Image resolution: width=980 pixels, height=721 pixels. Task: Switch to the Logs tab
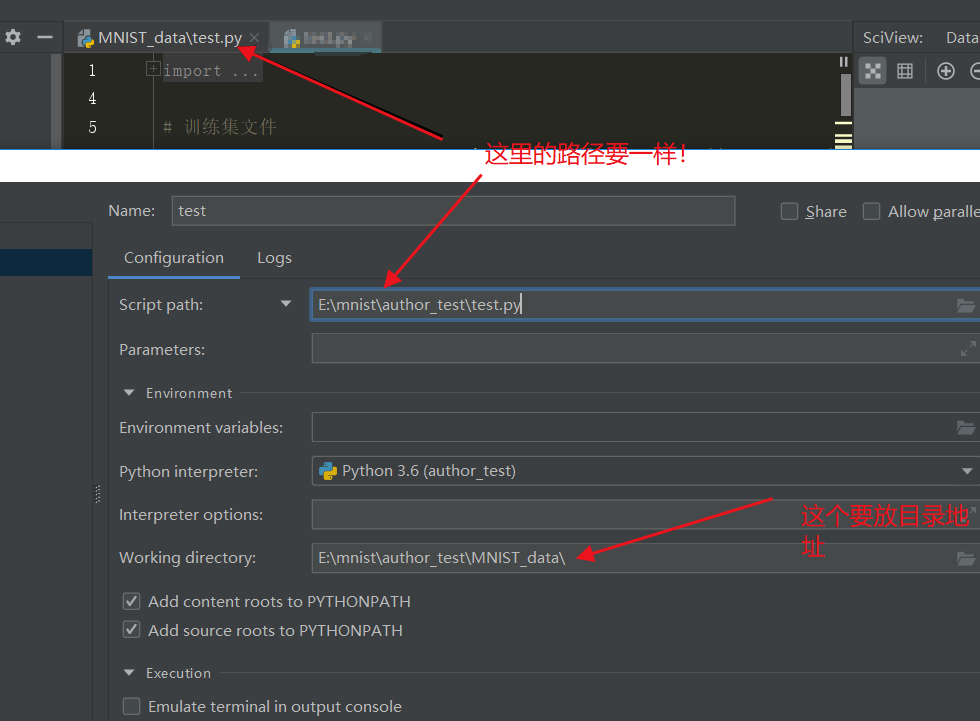(x=274, y=258)
